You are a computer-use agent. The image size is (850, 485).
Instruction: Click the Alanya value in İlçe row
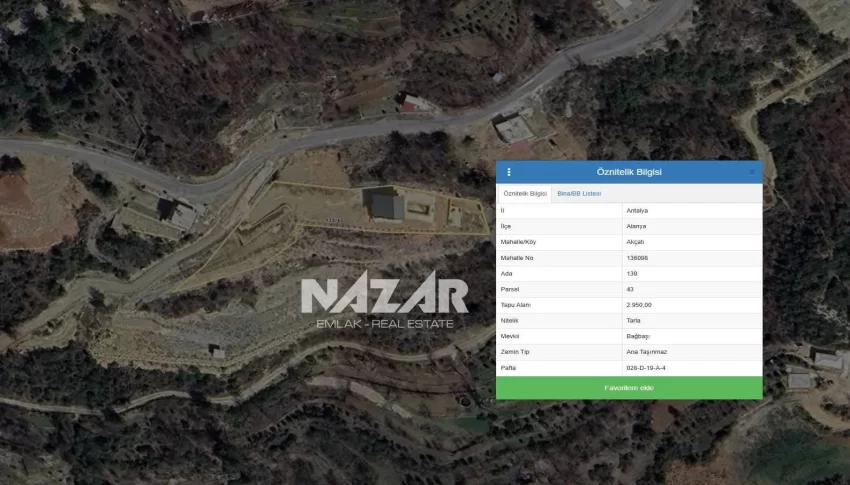tap(636, 226)
